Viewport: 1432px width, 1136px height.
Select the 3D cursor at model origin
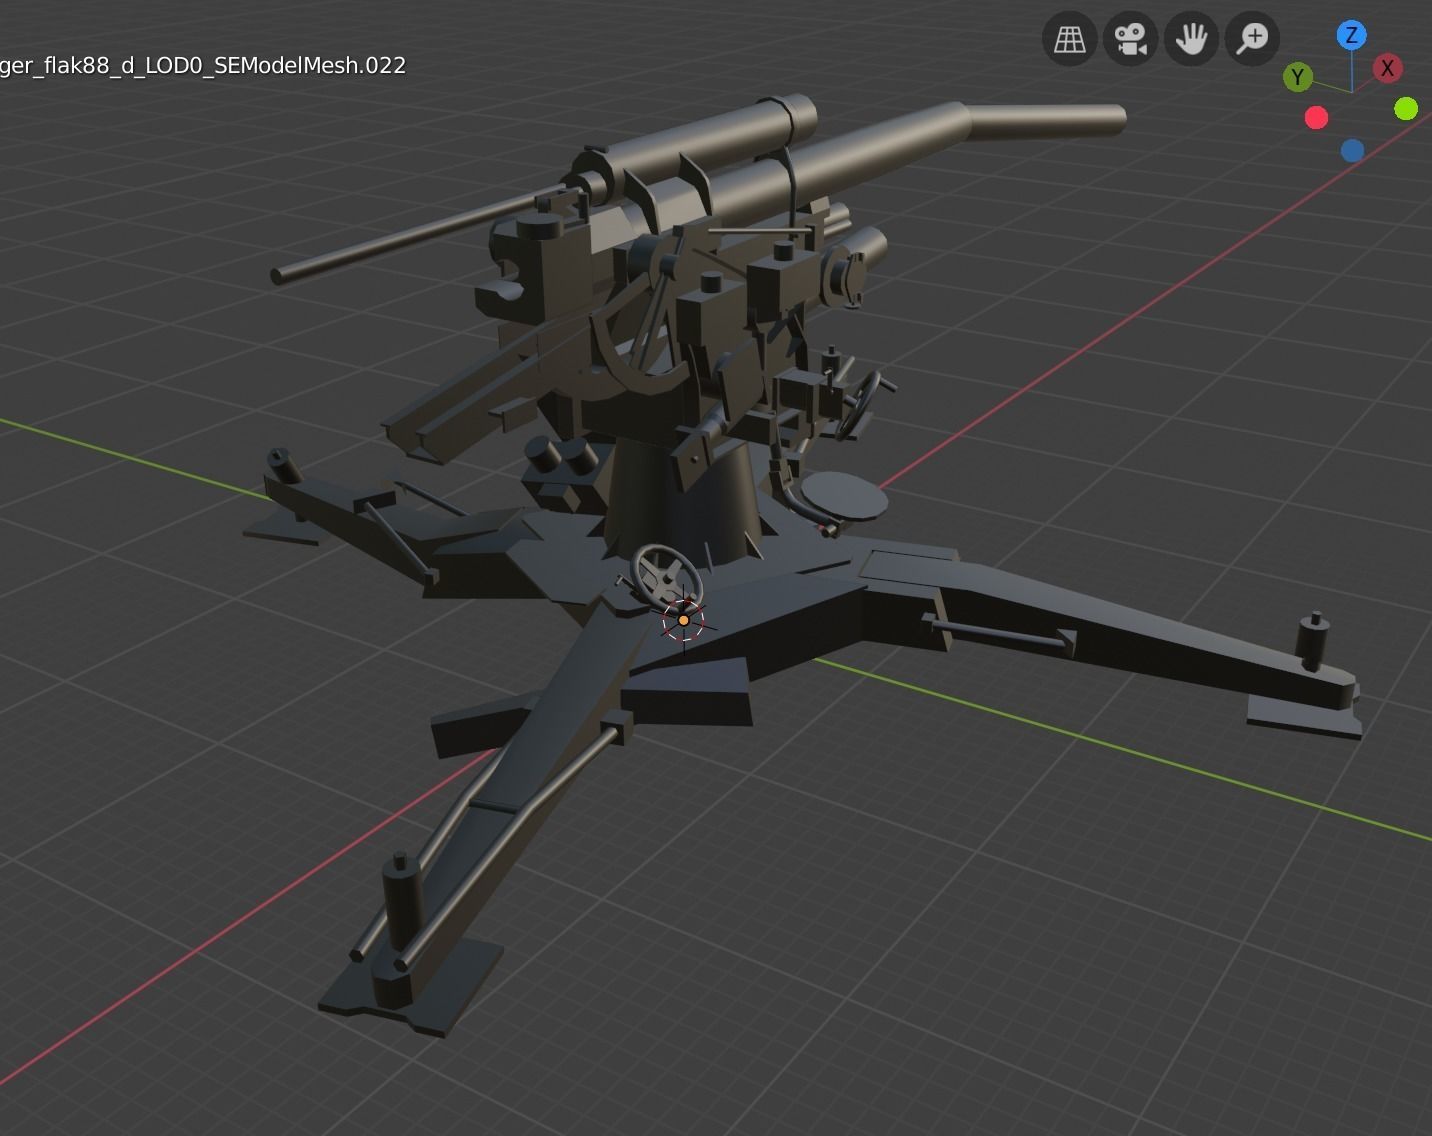[684, 620]
